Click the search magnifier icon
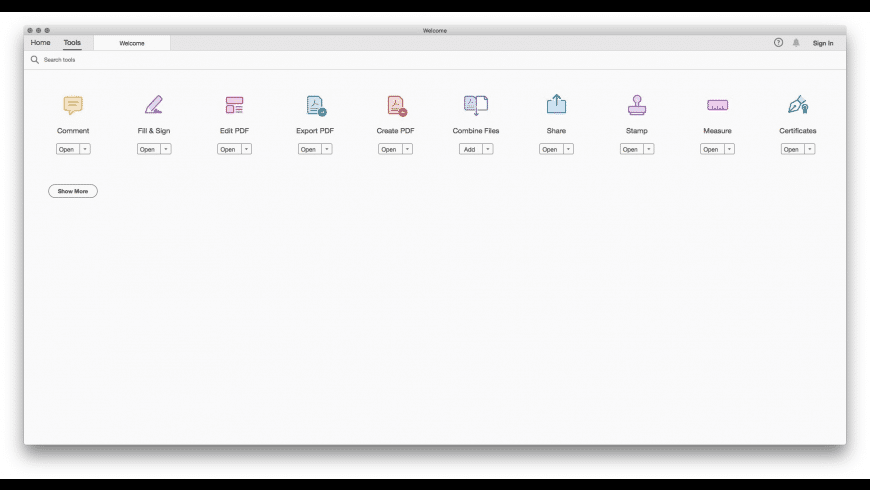870x490 pixels. [x=34, y=59]
